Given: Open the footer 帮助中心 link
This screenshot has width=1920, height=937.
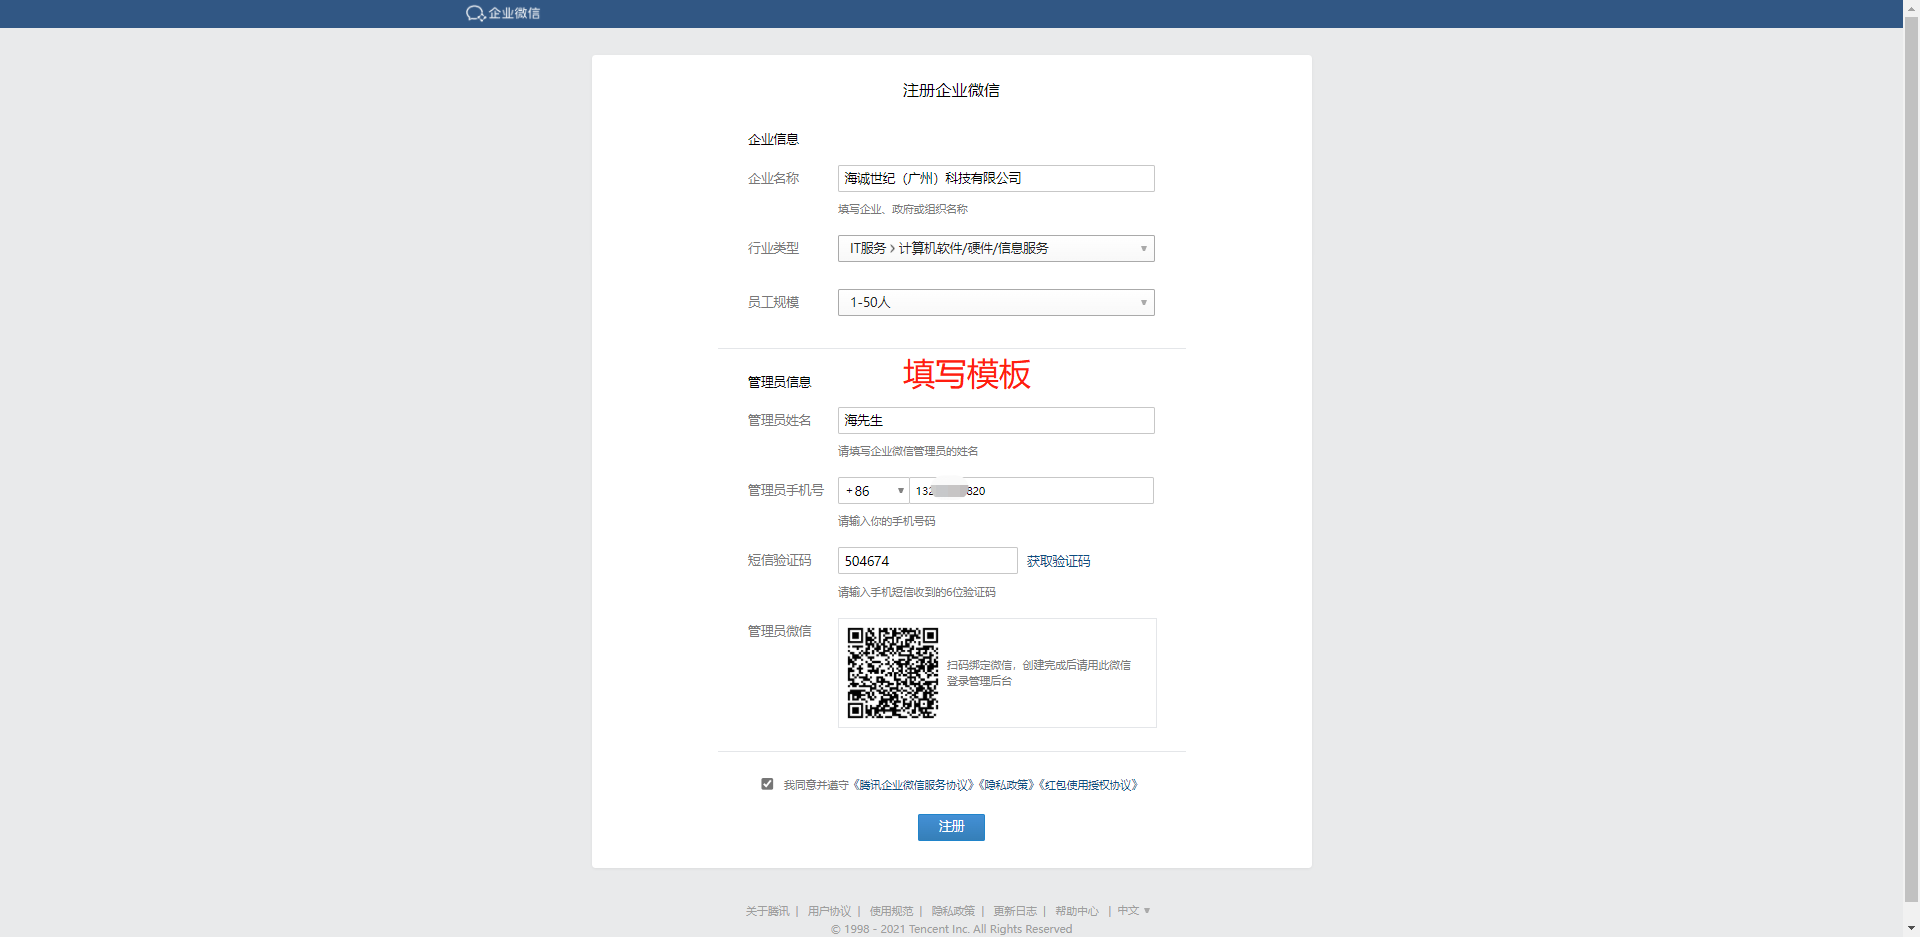Looking at the screenshot, I should tap(1077, 911).
